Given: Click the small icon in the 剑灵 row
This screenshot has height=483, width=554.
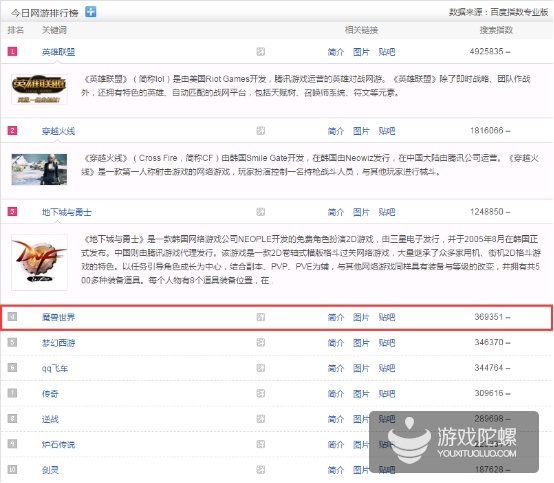Looking at the screenshot, I should coord(260,470).
